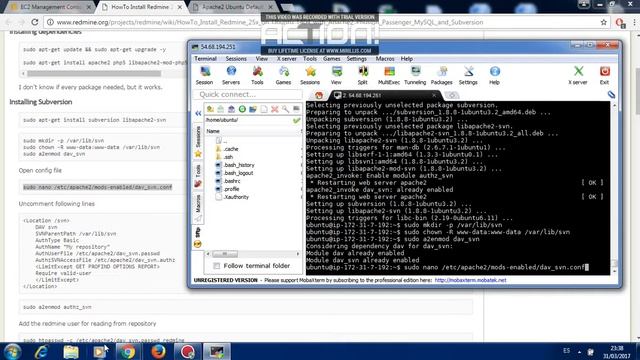Collapse sidebar with double-arrow icon
Viewport: 640px width, 360px height.
(198, 113)
